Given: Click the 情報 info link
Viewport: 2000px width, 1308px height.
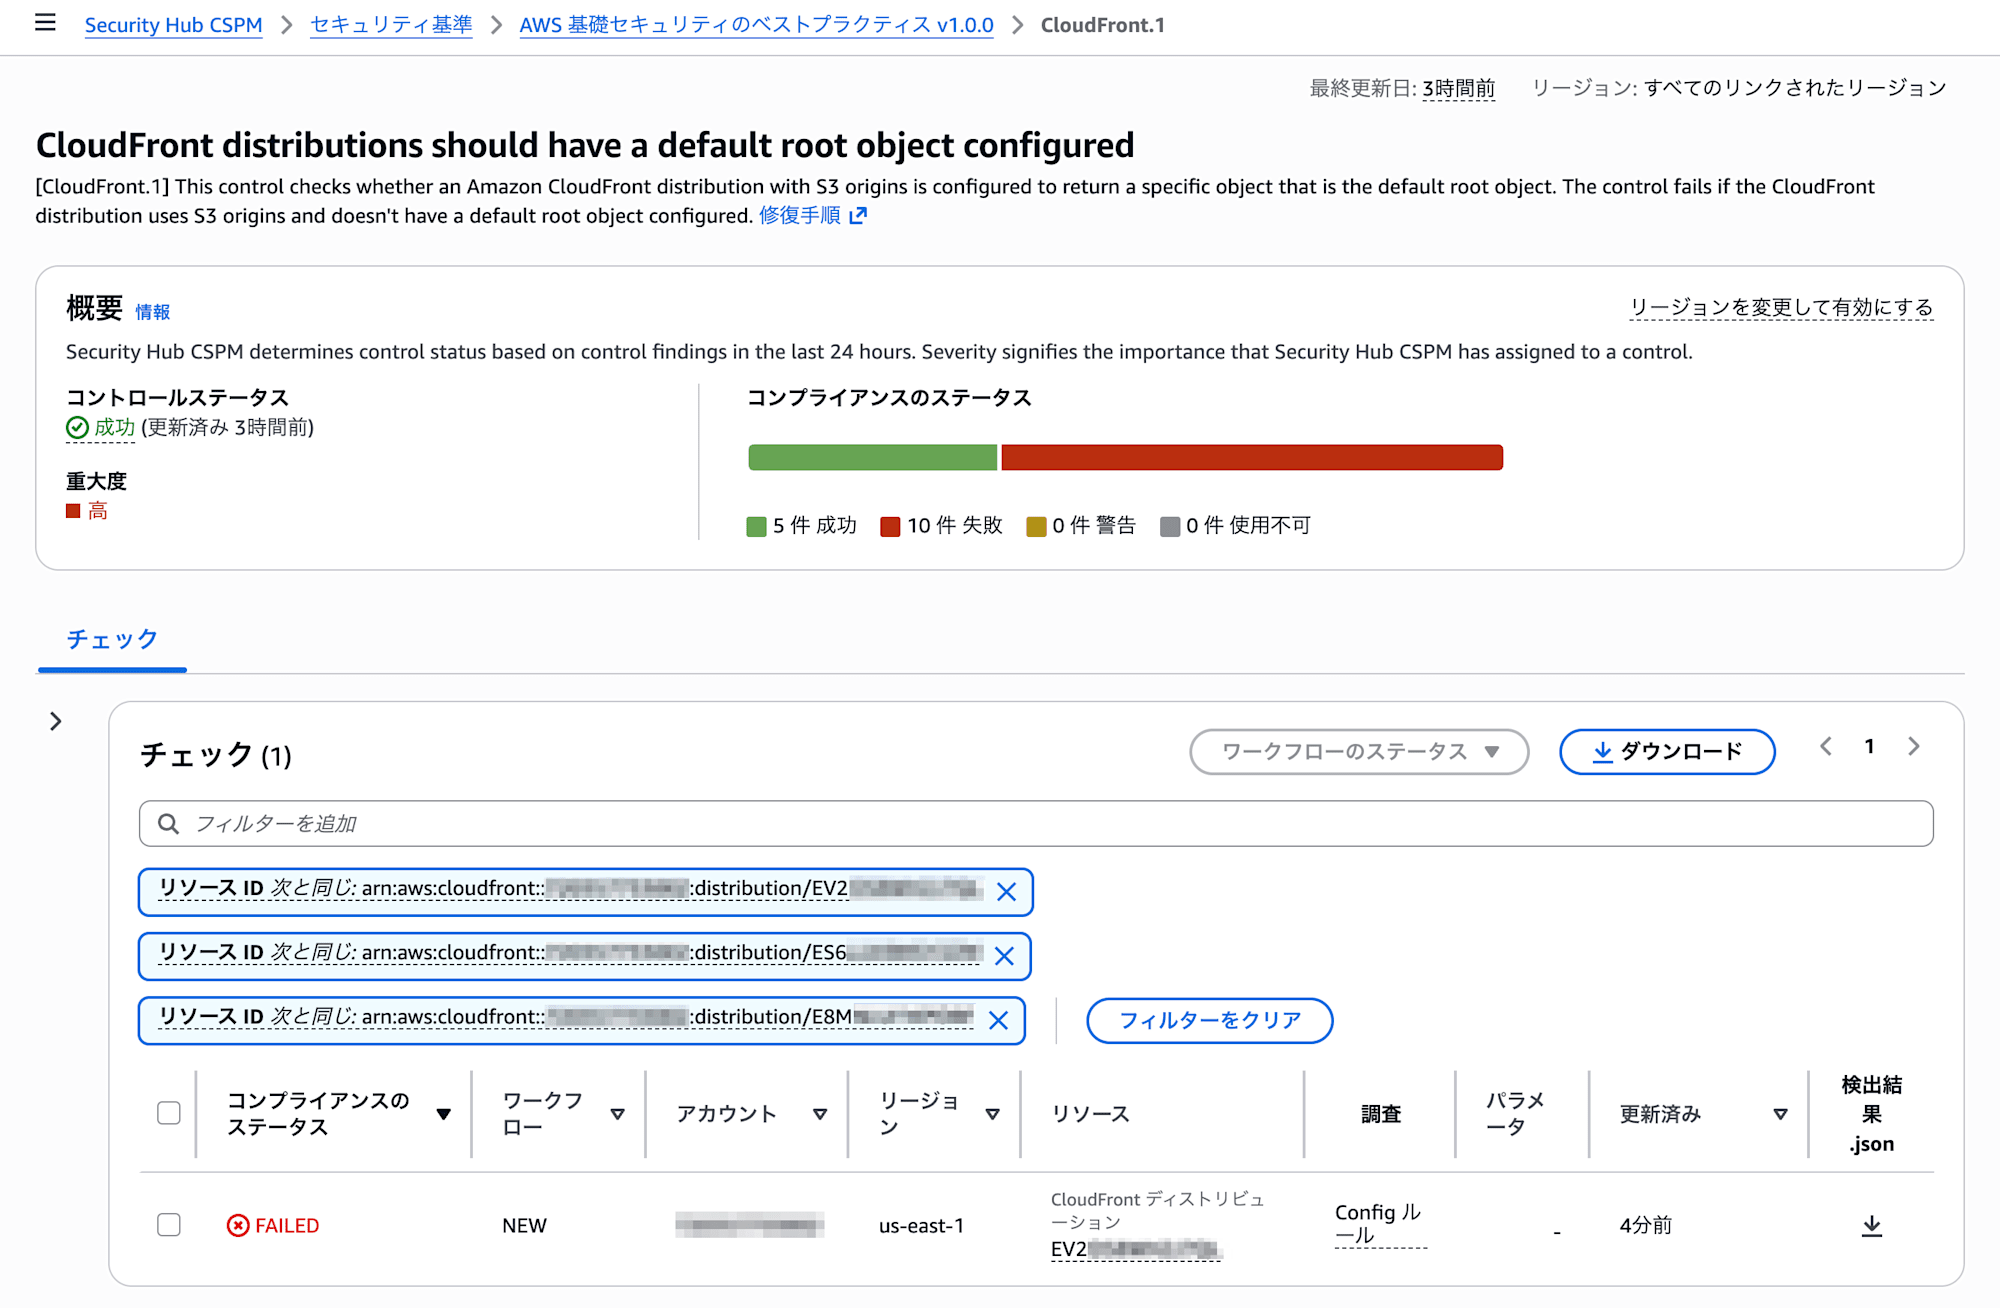Looking at the screenshot, I should pyautogui.click(x=153, y=312).
